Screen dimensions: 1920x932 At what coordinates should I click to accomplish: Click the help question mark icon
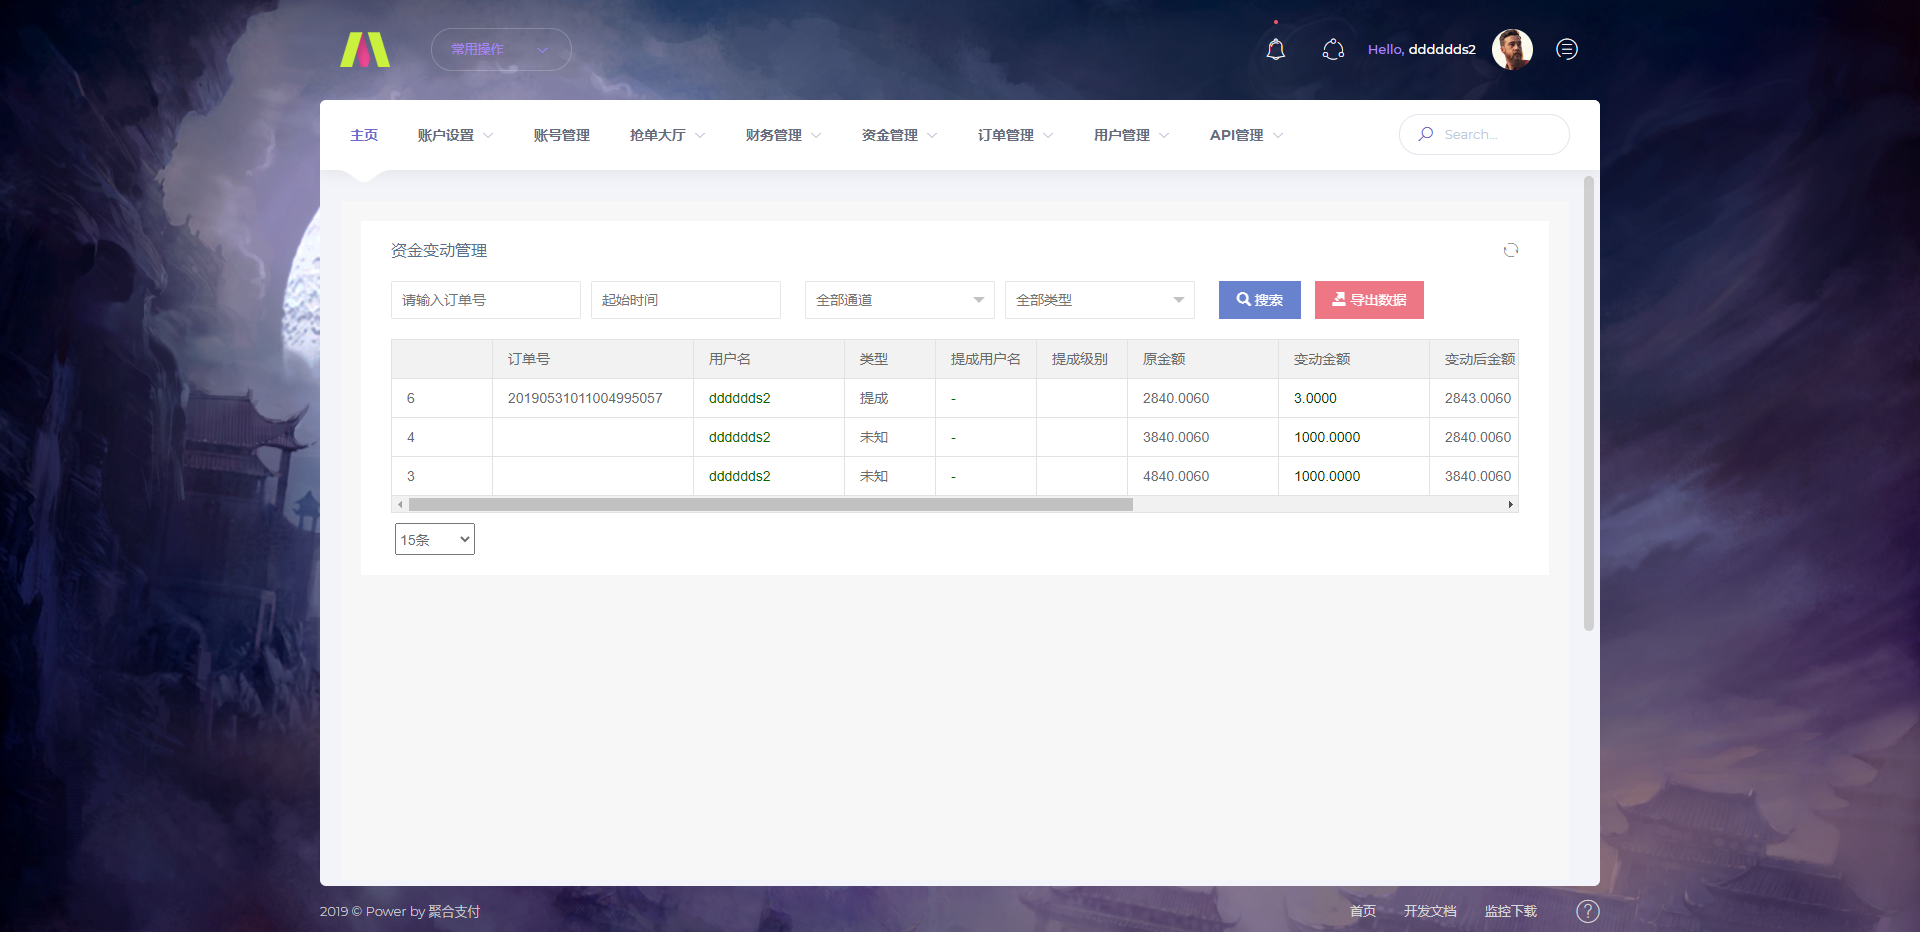(x=1588, y=911)
